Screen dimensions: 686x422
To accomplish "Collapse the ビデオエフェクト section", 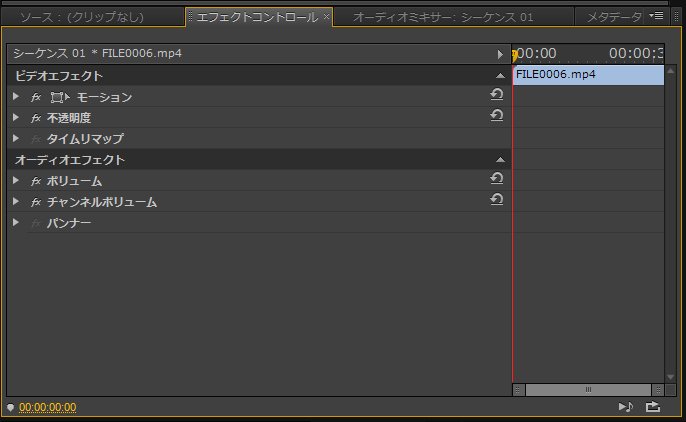I will [x=500, y=76].
